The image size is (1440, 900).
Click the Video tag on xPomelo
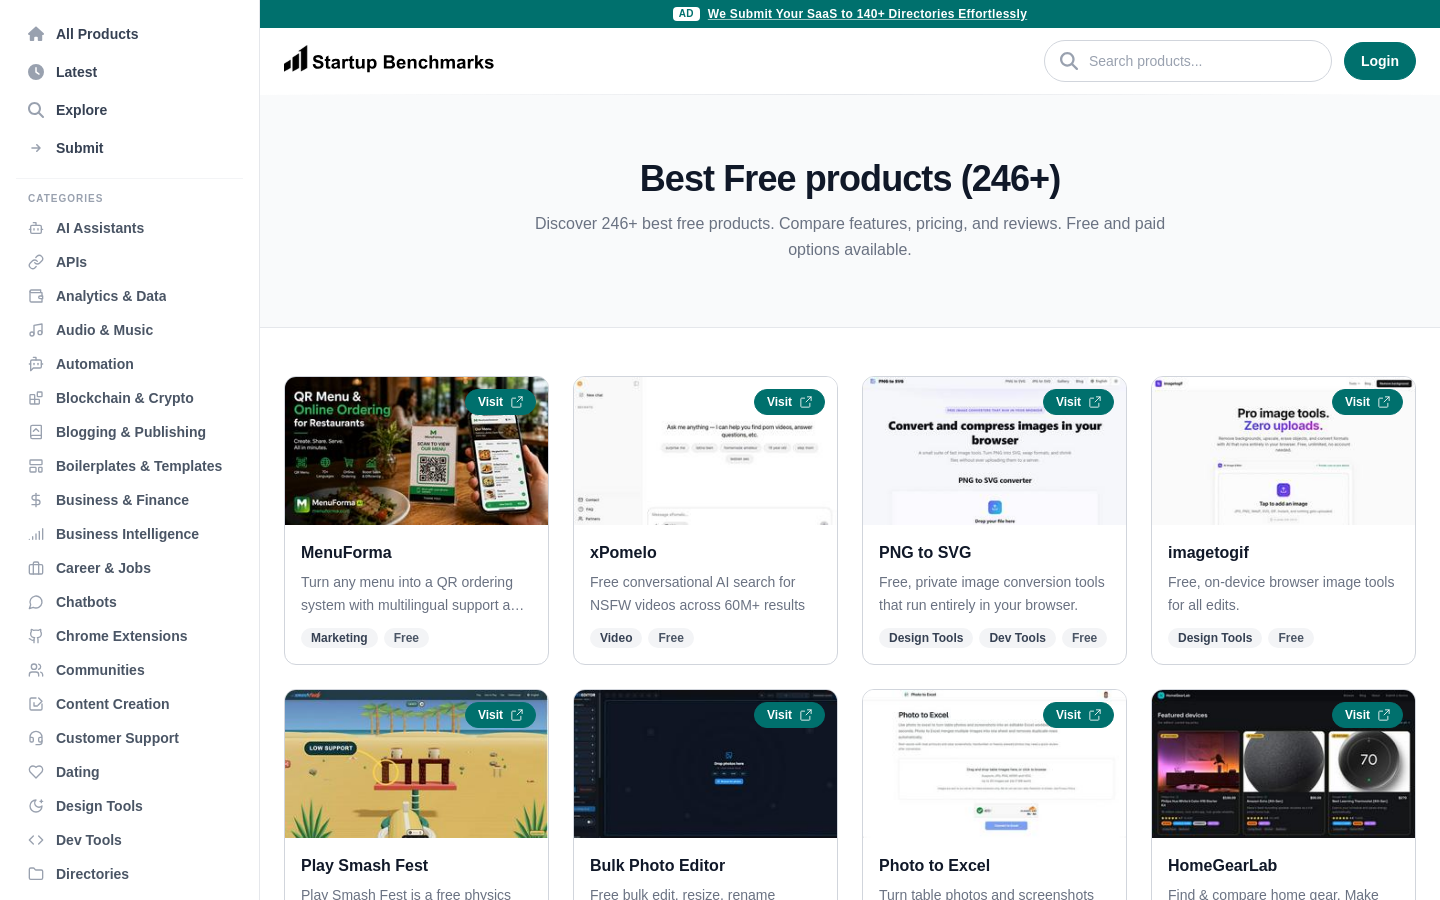click(616, 638)
